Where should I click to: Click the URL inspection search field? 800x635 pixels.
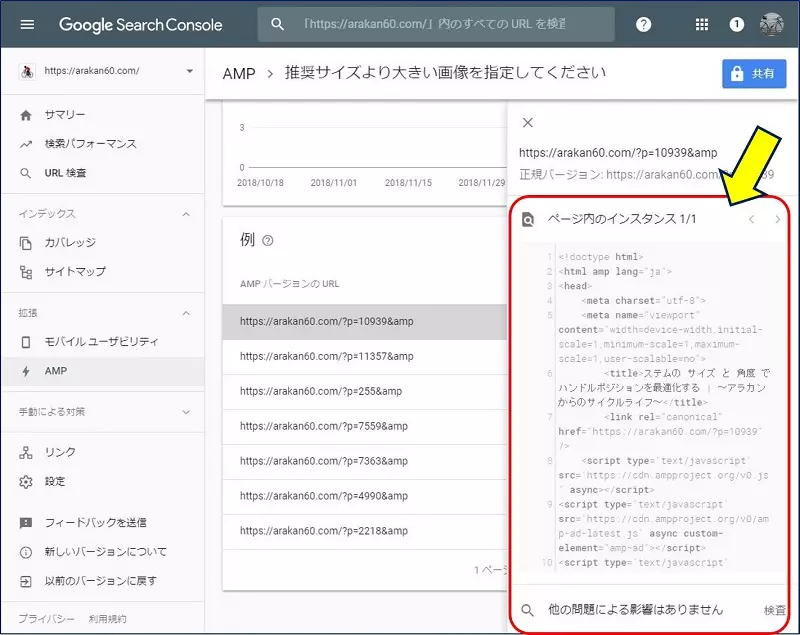436,24
